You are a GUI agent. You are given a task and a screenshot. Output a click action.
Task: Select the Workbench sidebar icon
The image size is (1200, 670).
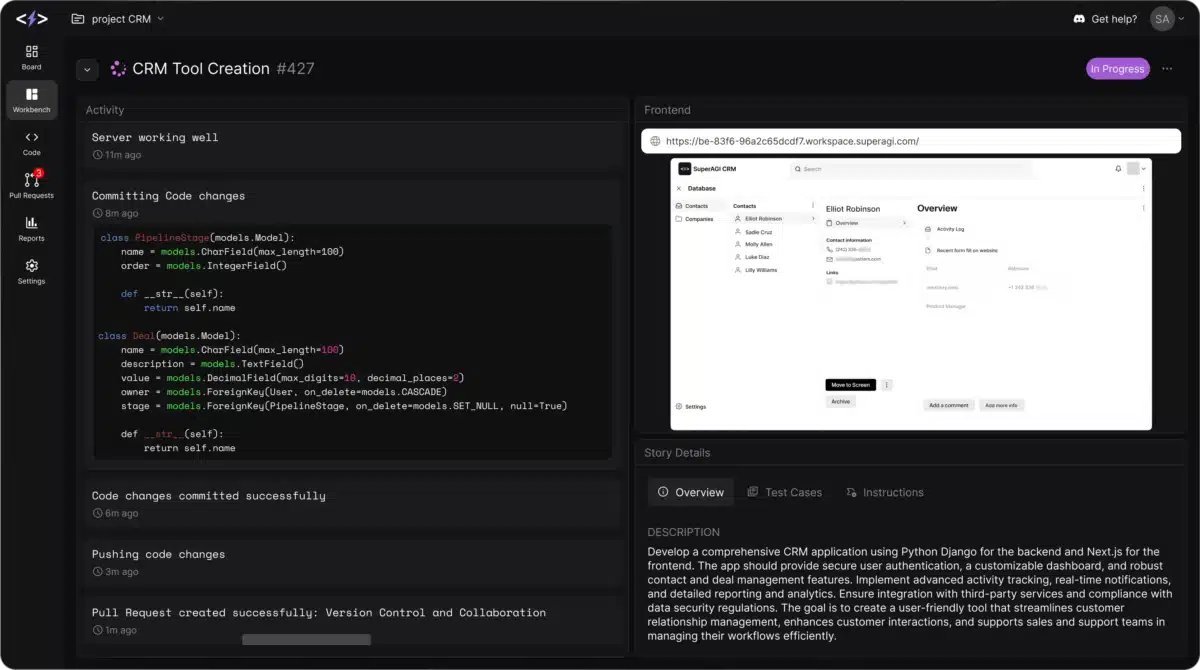[31, 100]
